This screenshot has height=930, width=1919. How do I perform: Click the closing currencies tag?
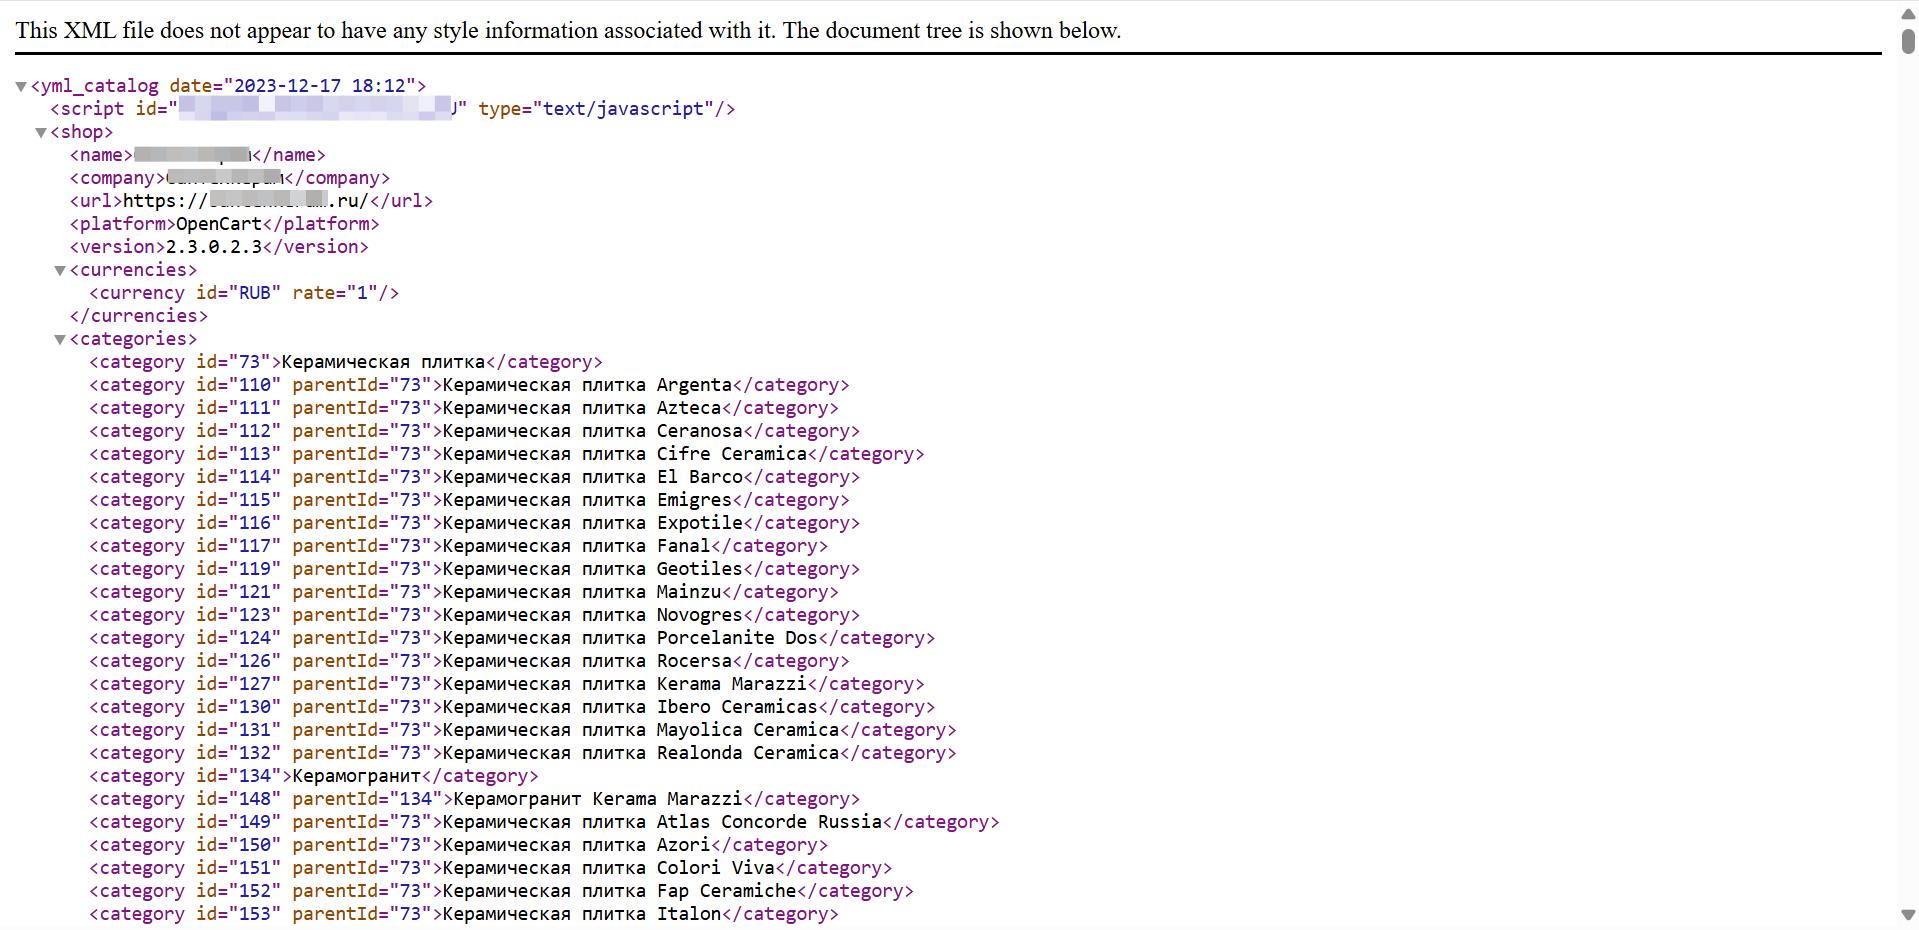point(139,316)
